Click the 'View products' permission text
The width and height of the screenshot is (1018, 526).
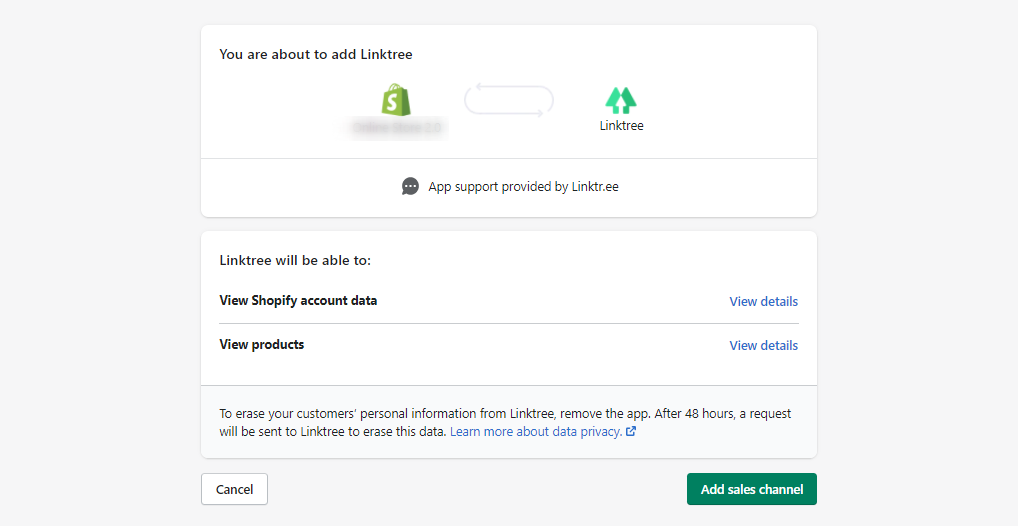[262, 344]
